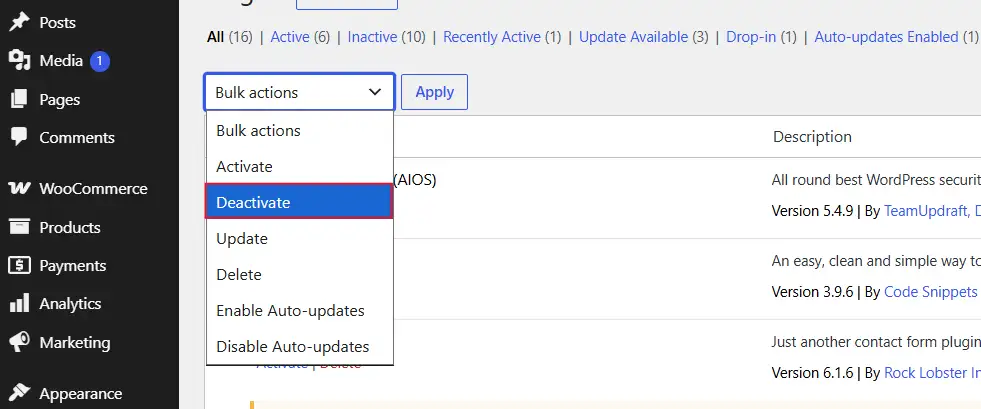Viewport: 981px width, 409px height.
Task: Open Media via the media icon
Action: click(19, 61)
